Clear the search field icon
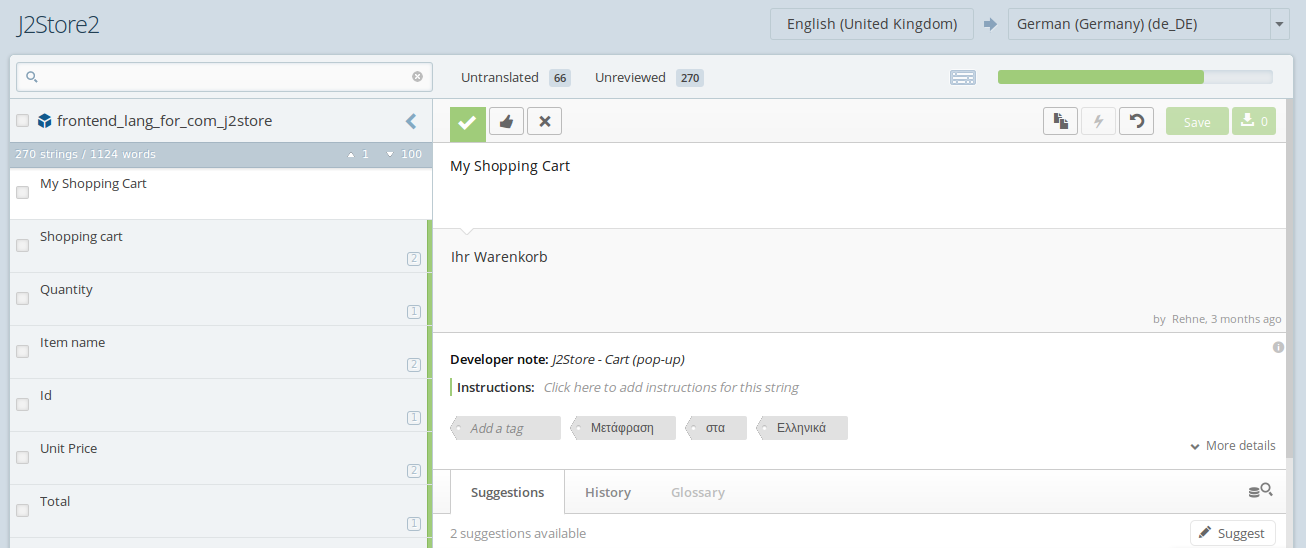Image resolution: width=1306 pixels, height=548 pixels. click(417, 77)
